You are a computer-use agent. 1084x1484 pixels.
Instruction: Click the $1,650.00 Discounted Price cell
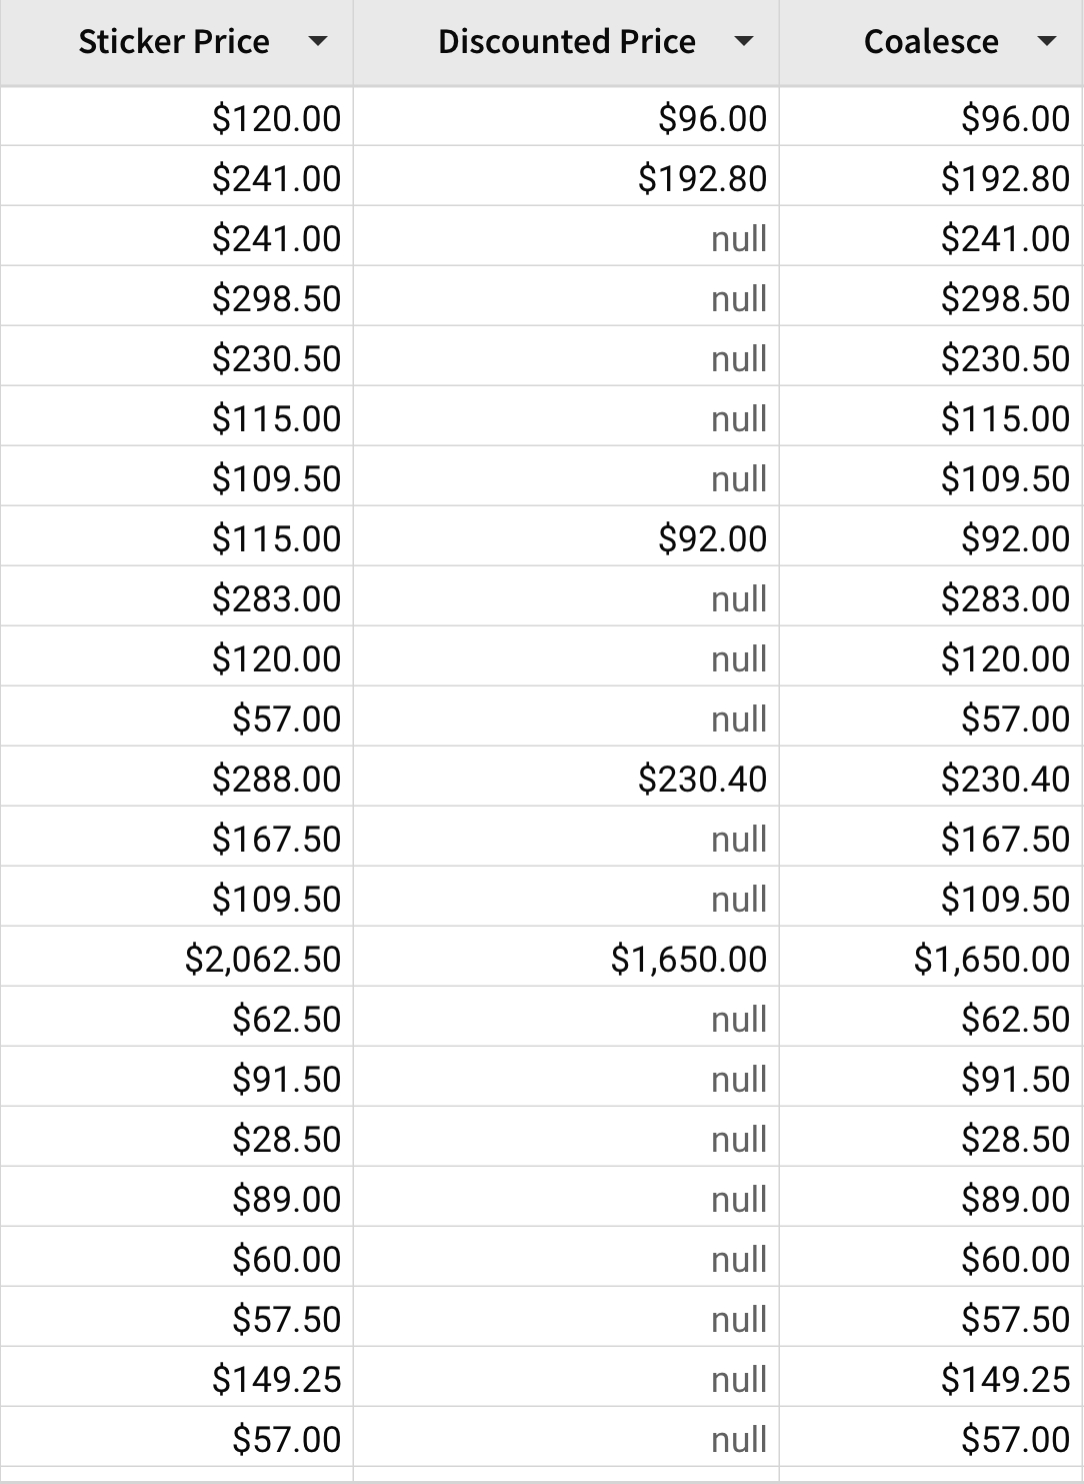(689, 959)
